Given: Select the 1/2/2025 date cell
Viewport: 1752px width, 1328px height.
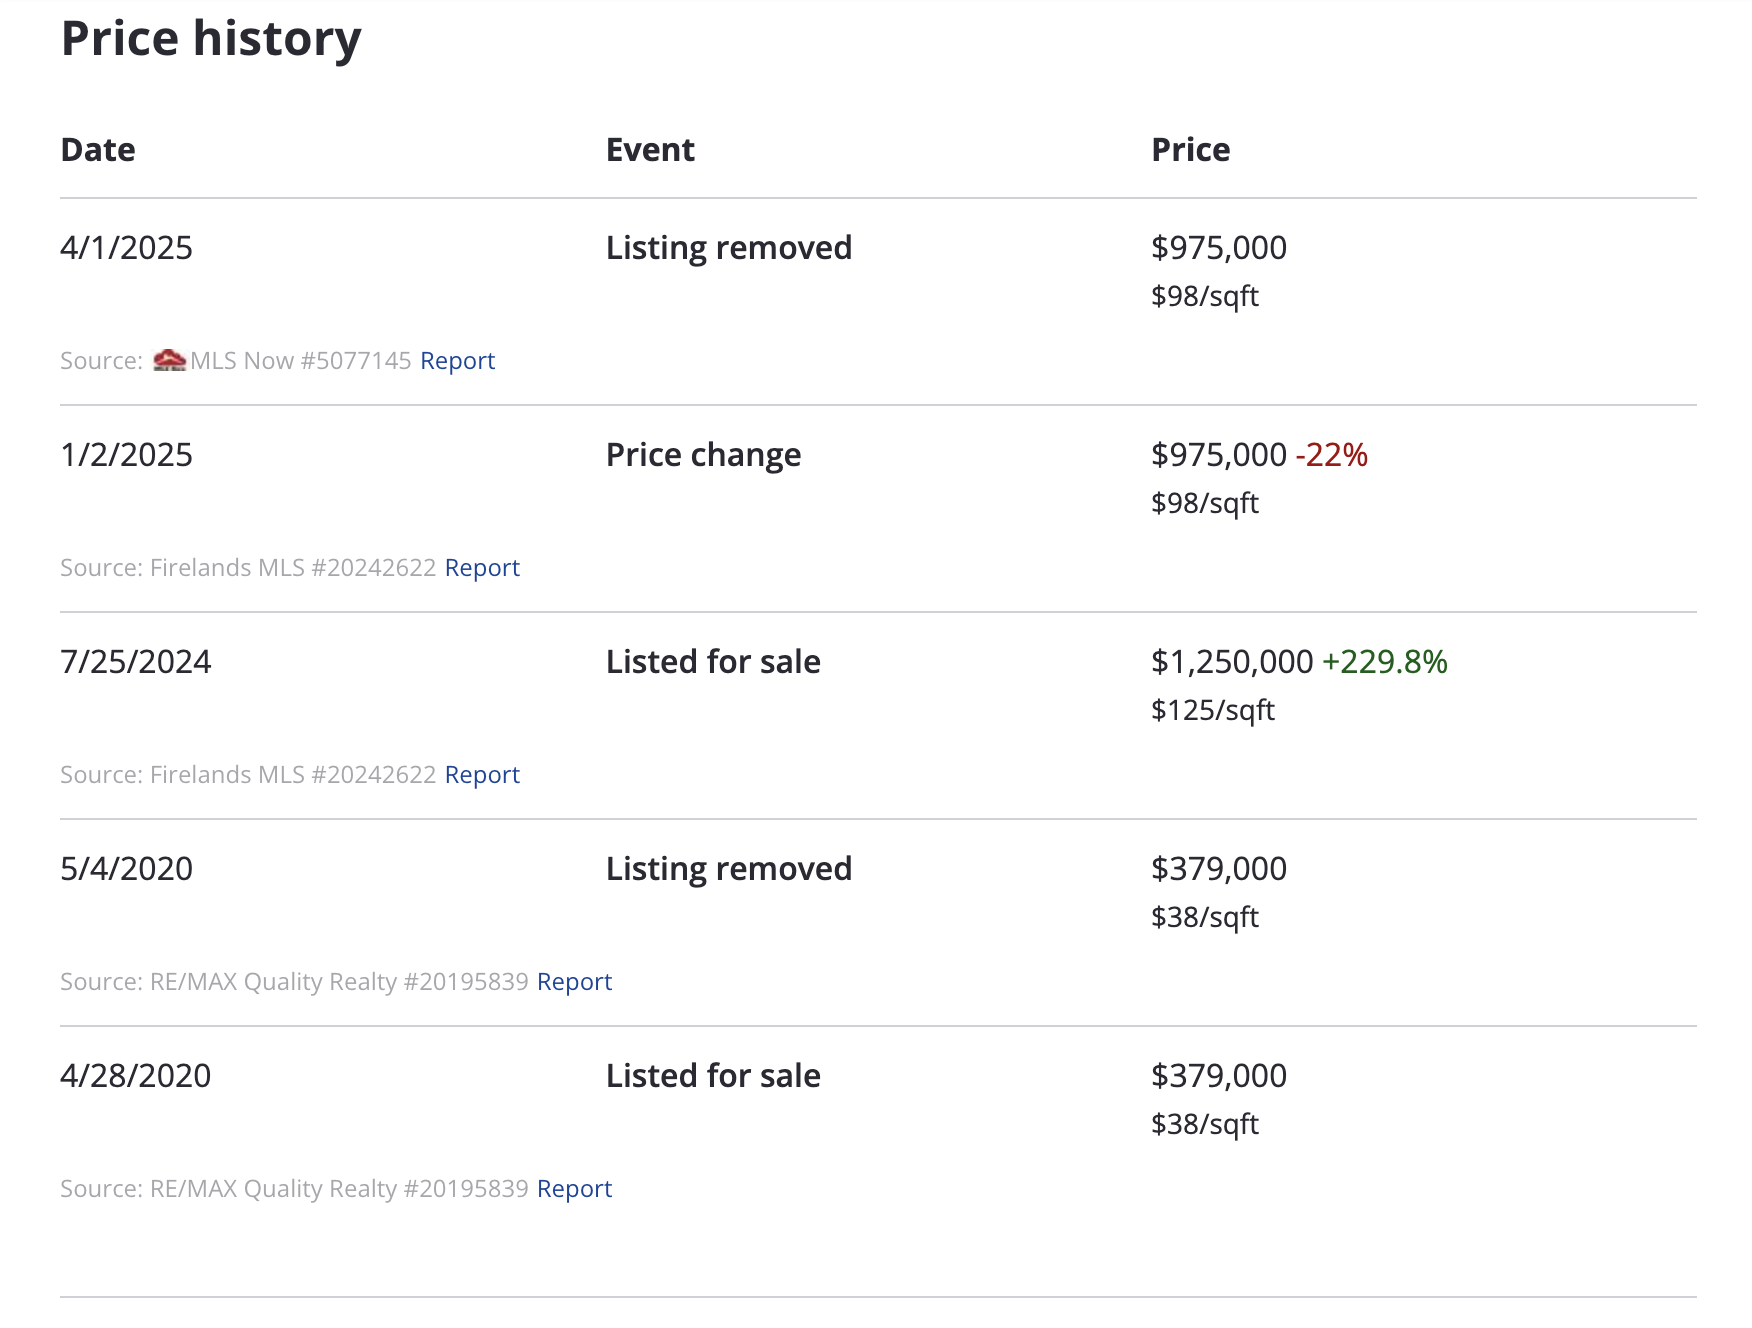Looking at the screenshot, I should coord(126,455).
